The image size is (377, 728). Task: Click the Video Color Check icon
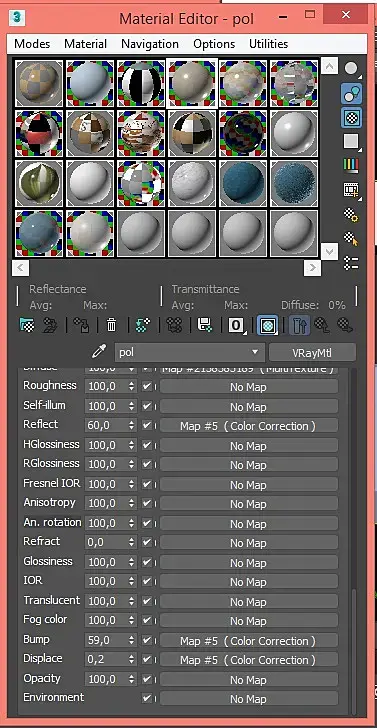pos(351,165)
